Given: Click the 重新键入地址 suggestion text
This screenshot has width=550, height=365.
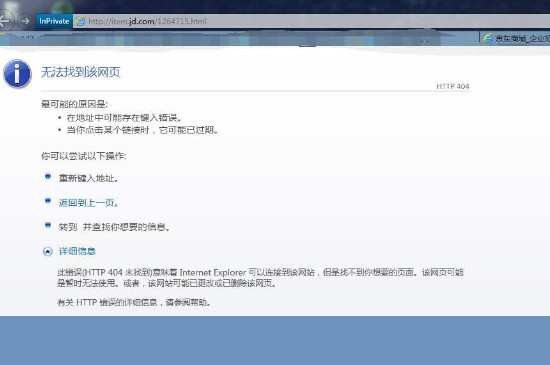Looking at the screenshot, I should click(x=88, y=178).
